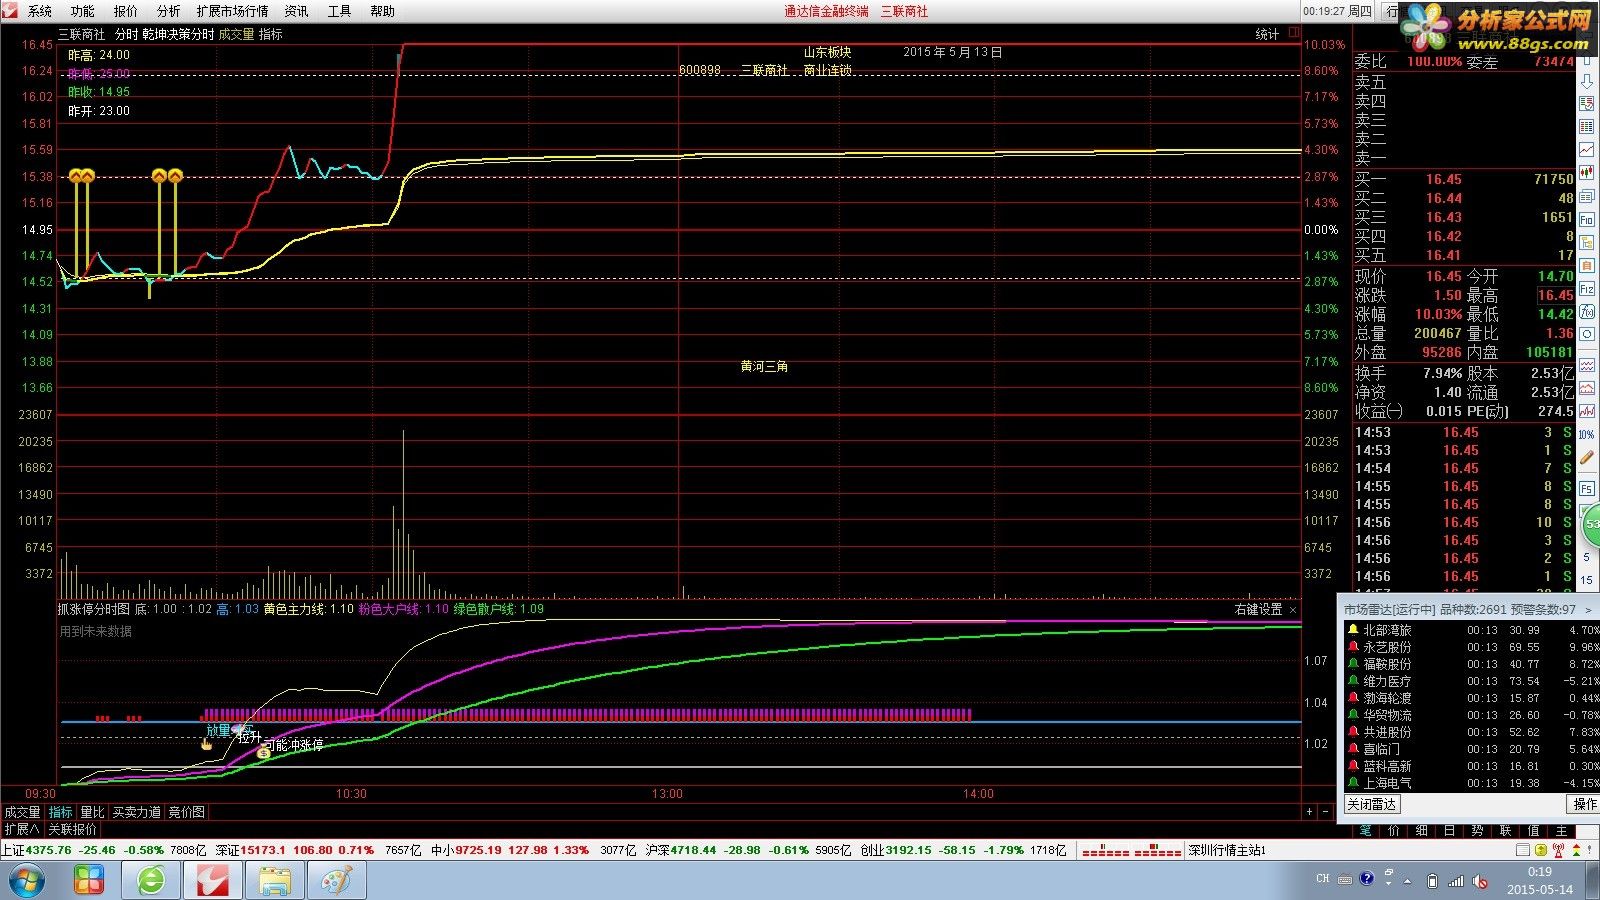Select the 价 tab under the quote panel
This screenshot has width=1600, height=900.
pos(1393,831)
